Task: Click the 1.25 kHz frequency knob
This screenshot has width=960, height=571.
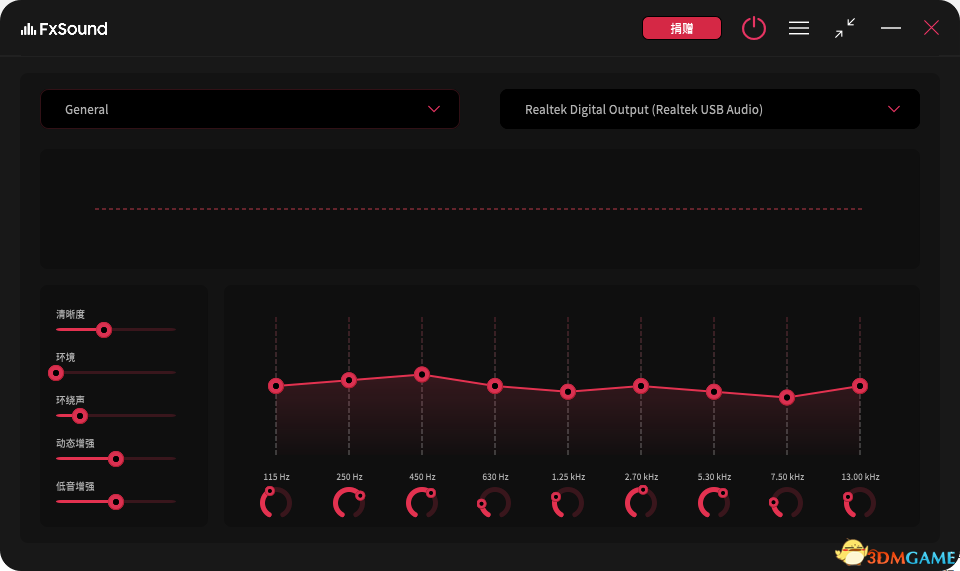Action: pos(567,503)
